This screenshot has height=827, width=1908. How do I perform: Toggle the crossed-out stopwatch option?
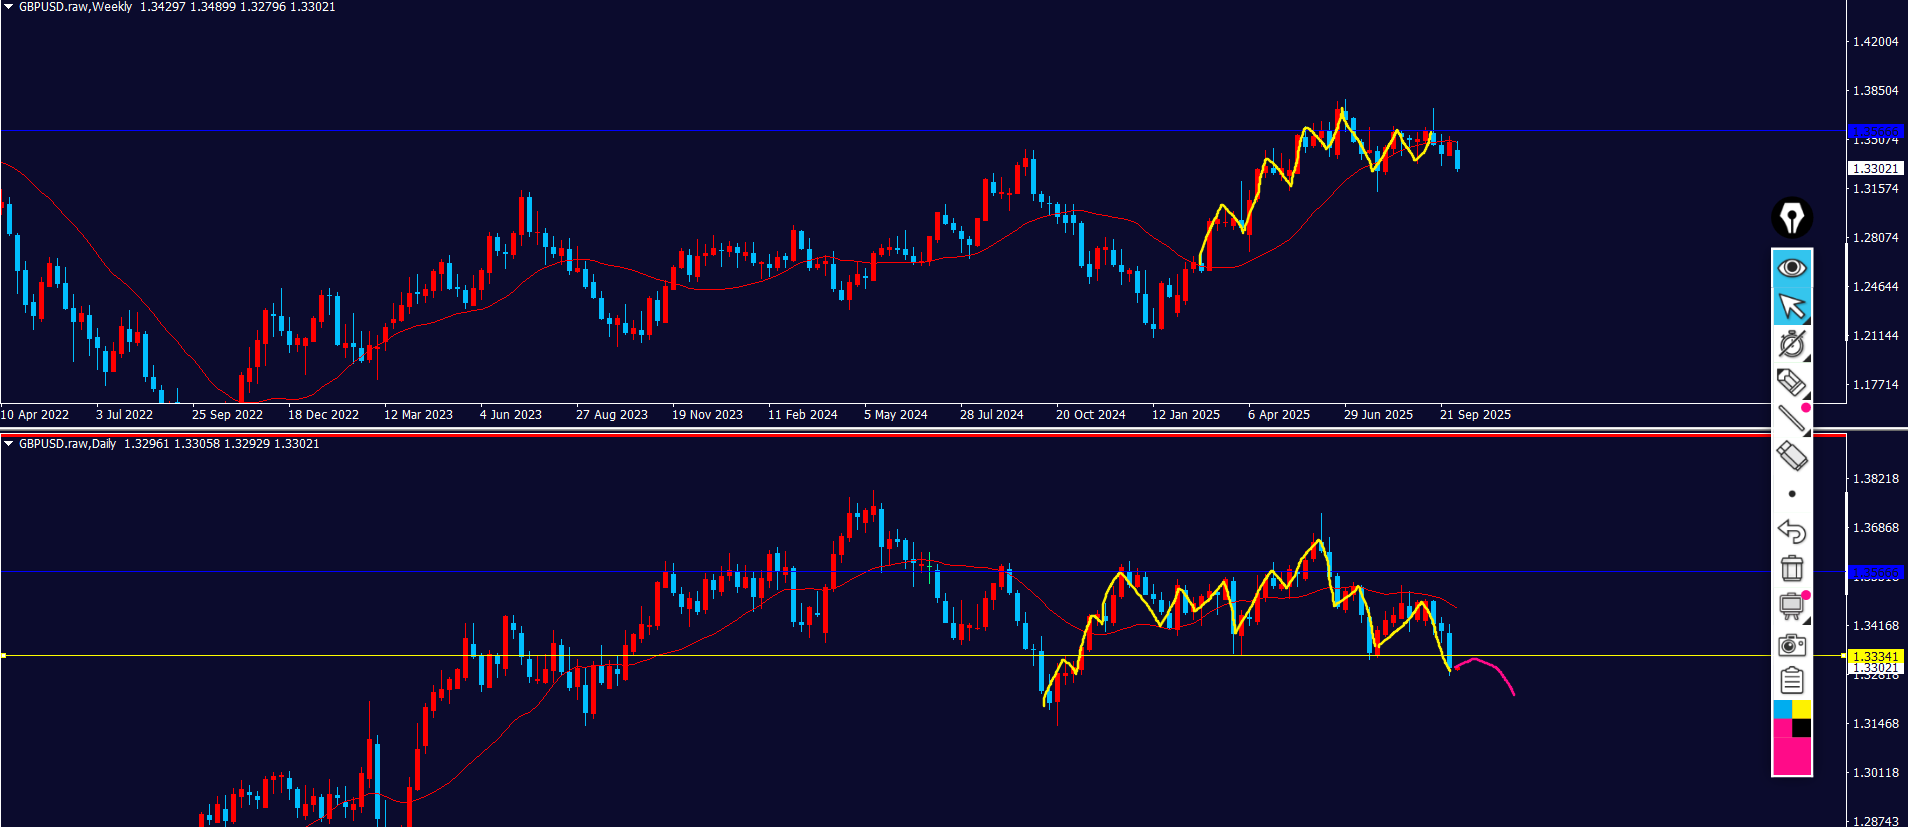coord(1791,344)
